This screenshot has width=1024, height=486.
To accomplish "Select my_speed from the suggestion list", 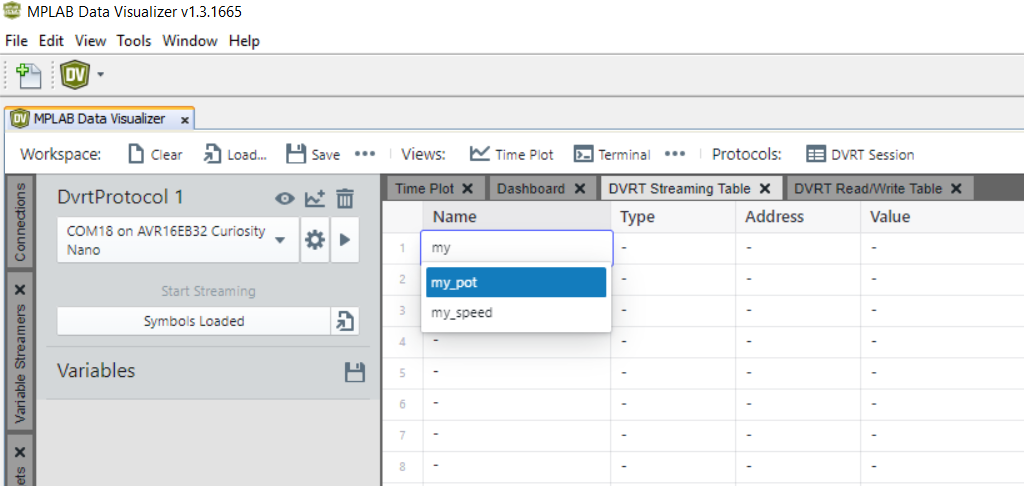I will pyautogui.click(x=516, y=313).
